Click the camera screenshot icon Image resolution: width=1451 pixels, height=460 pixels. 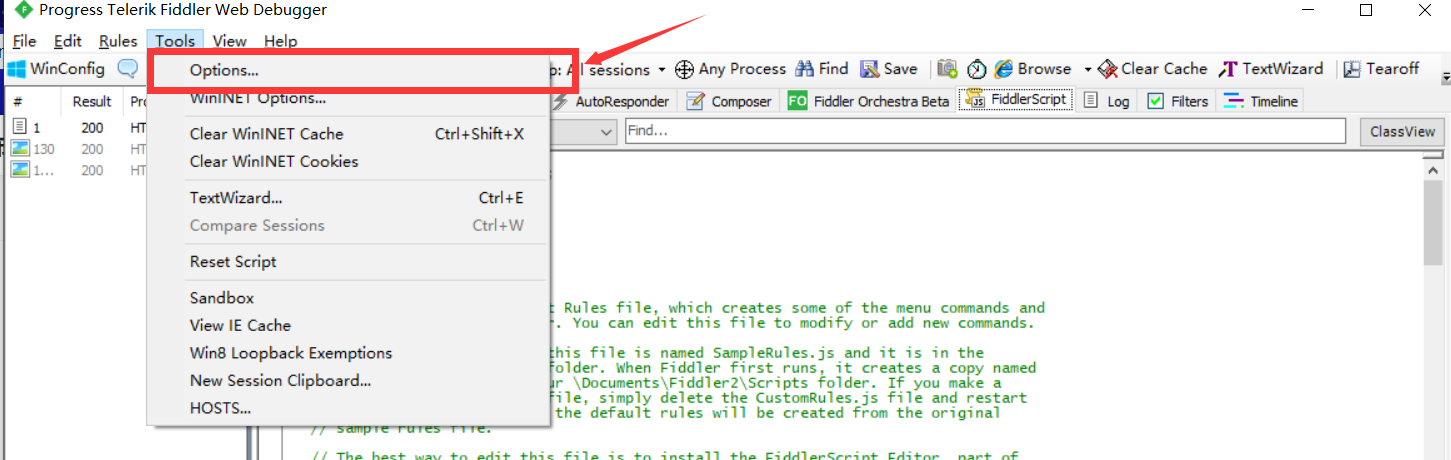tap(947, 69)
